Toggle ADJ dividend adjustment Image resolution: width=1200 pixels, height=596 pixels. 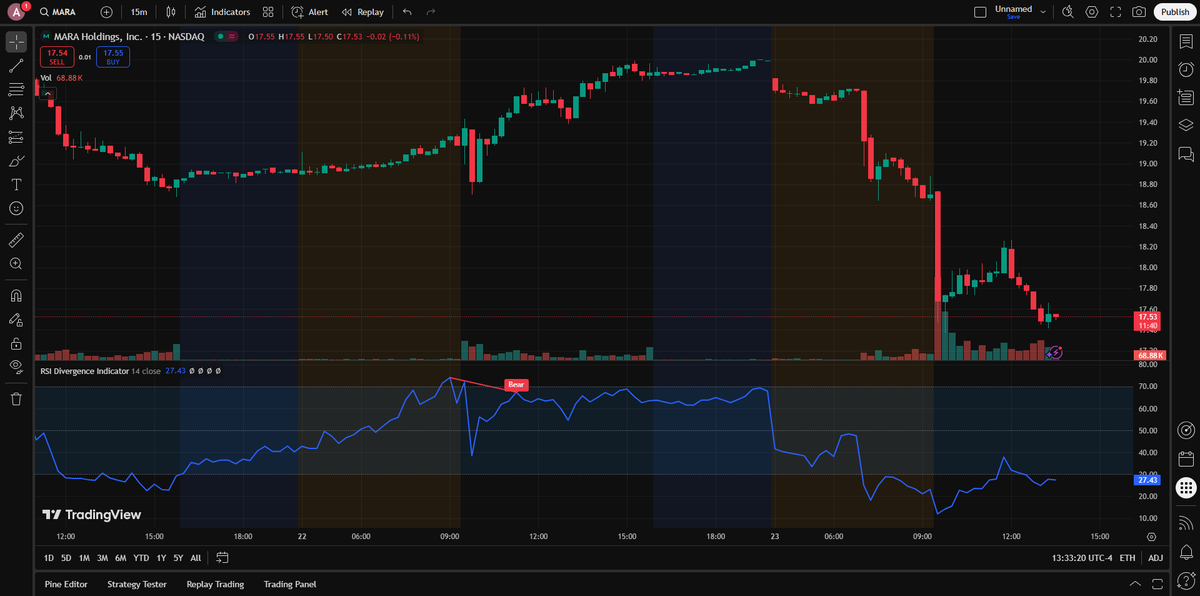pyautogui.click(x=1156, y=557)
